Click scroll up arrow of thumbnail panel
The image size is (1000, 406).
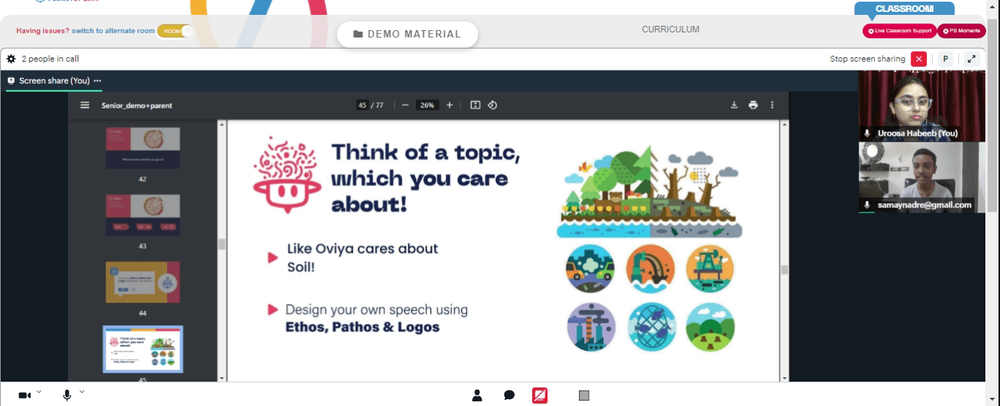point(222,124)
